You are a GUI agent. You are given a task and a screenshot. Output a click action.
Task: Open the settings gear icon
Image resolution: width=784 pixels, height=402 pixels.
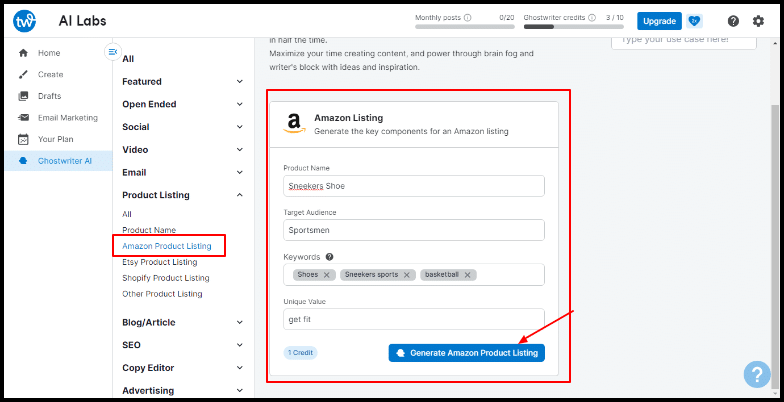point(758,21)
